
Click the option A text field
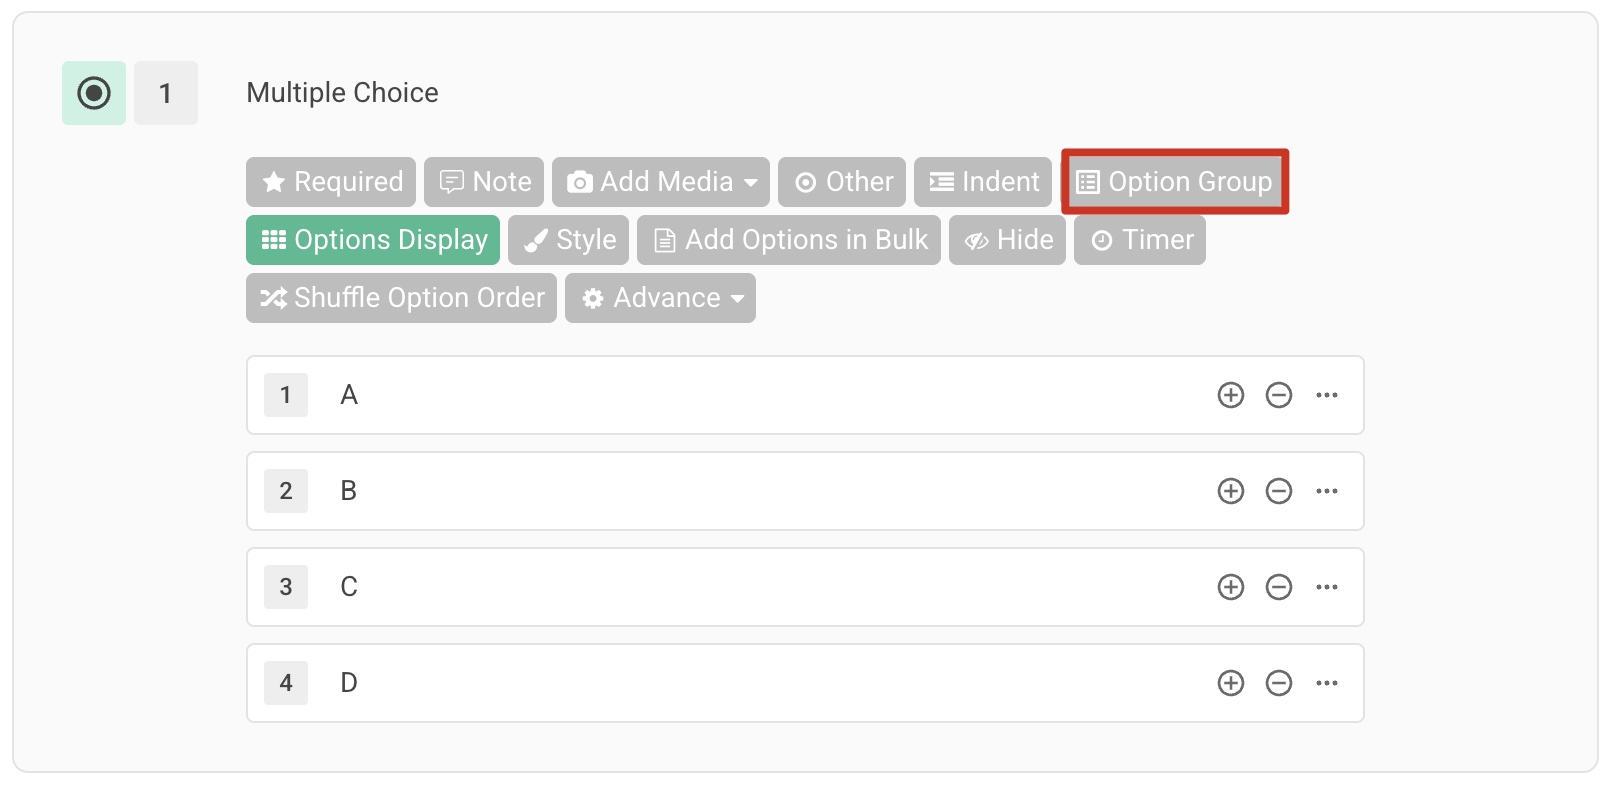(x=760, y=395)
